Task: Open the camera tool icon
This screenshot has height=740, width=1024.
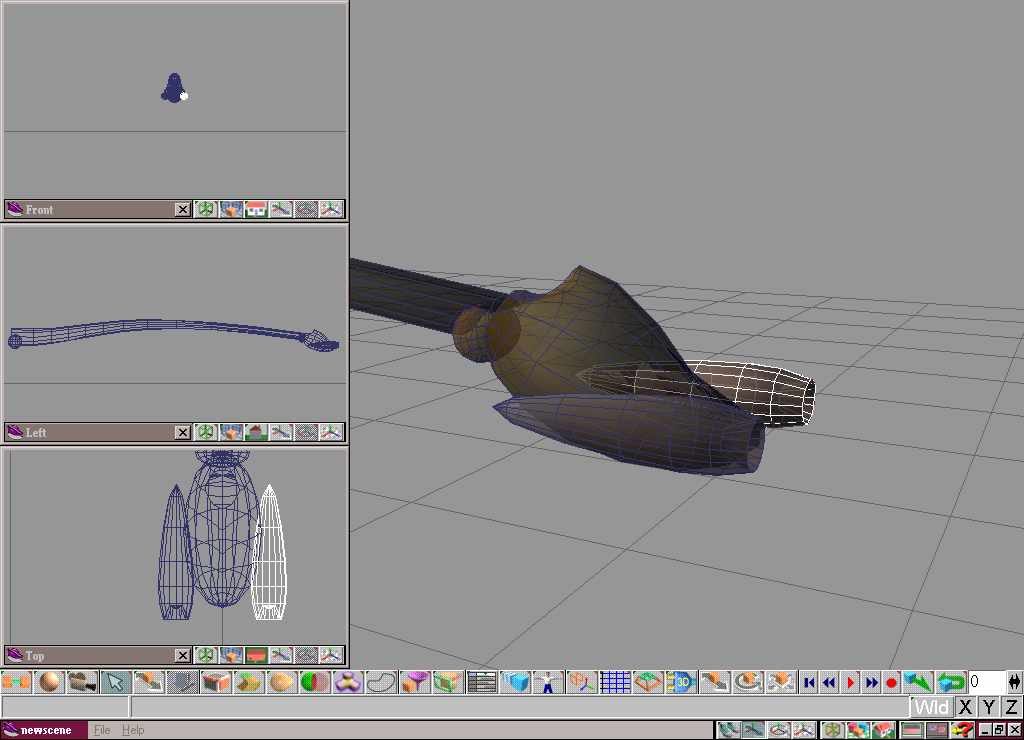Action: point(82,683)
